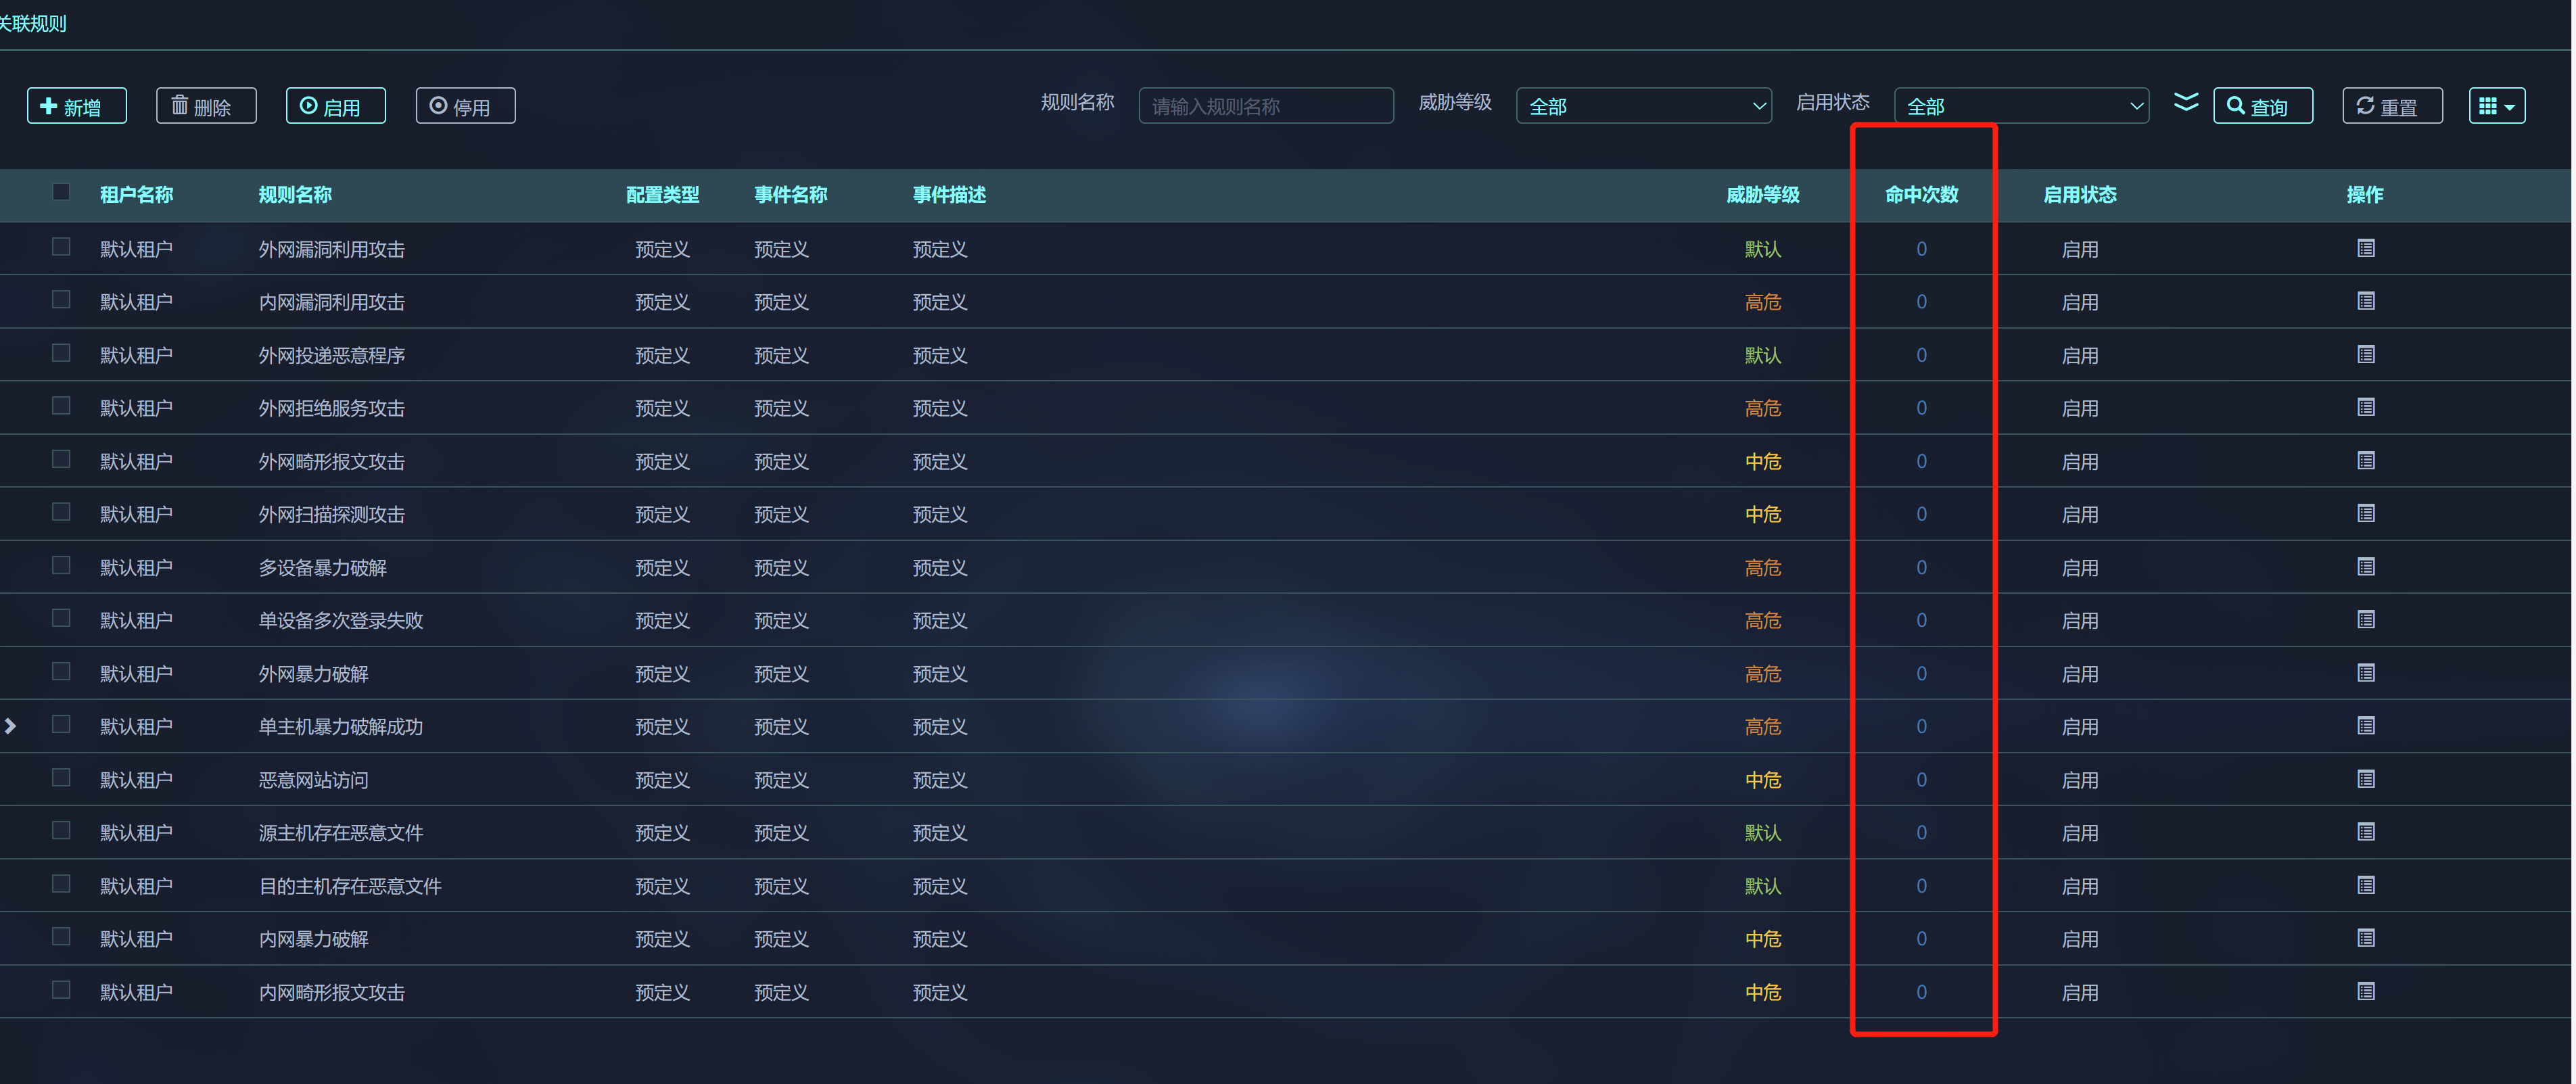Check the 外网投递恶意程序 row checkbox
2576x1084 pixels.
(x=61, y=353)
